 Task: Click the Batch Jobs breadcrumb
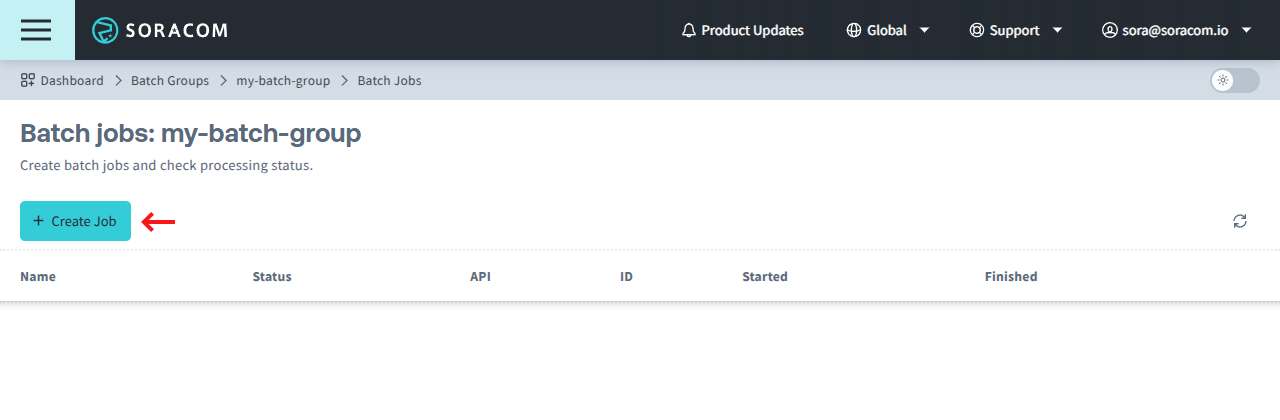(x=390, y=80)
